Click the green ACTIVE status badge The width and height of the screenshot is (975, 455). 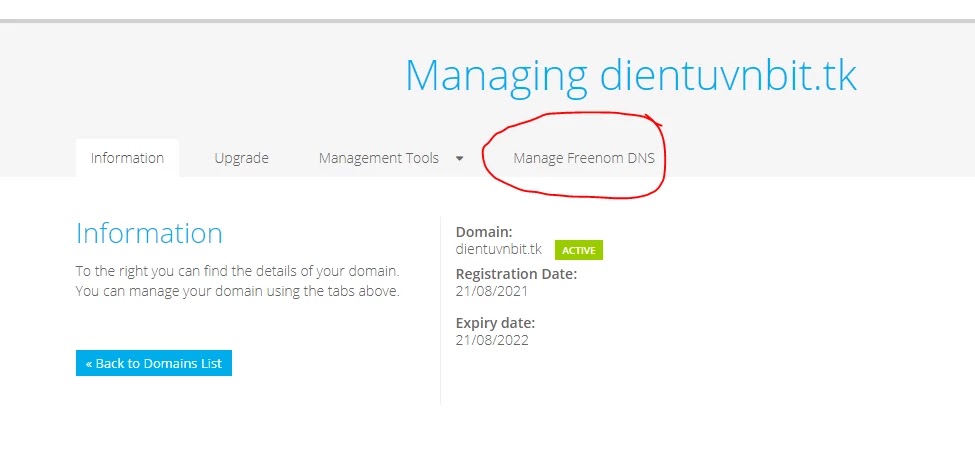point(579,250)
